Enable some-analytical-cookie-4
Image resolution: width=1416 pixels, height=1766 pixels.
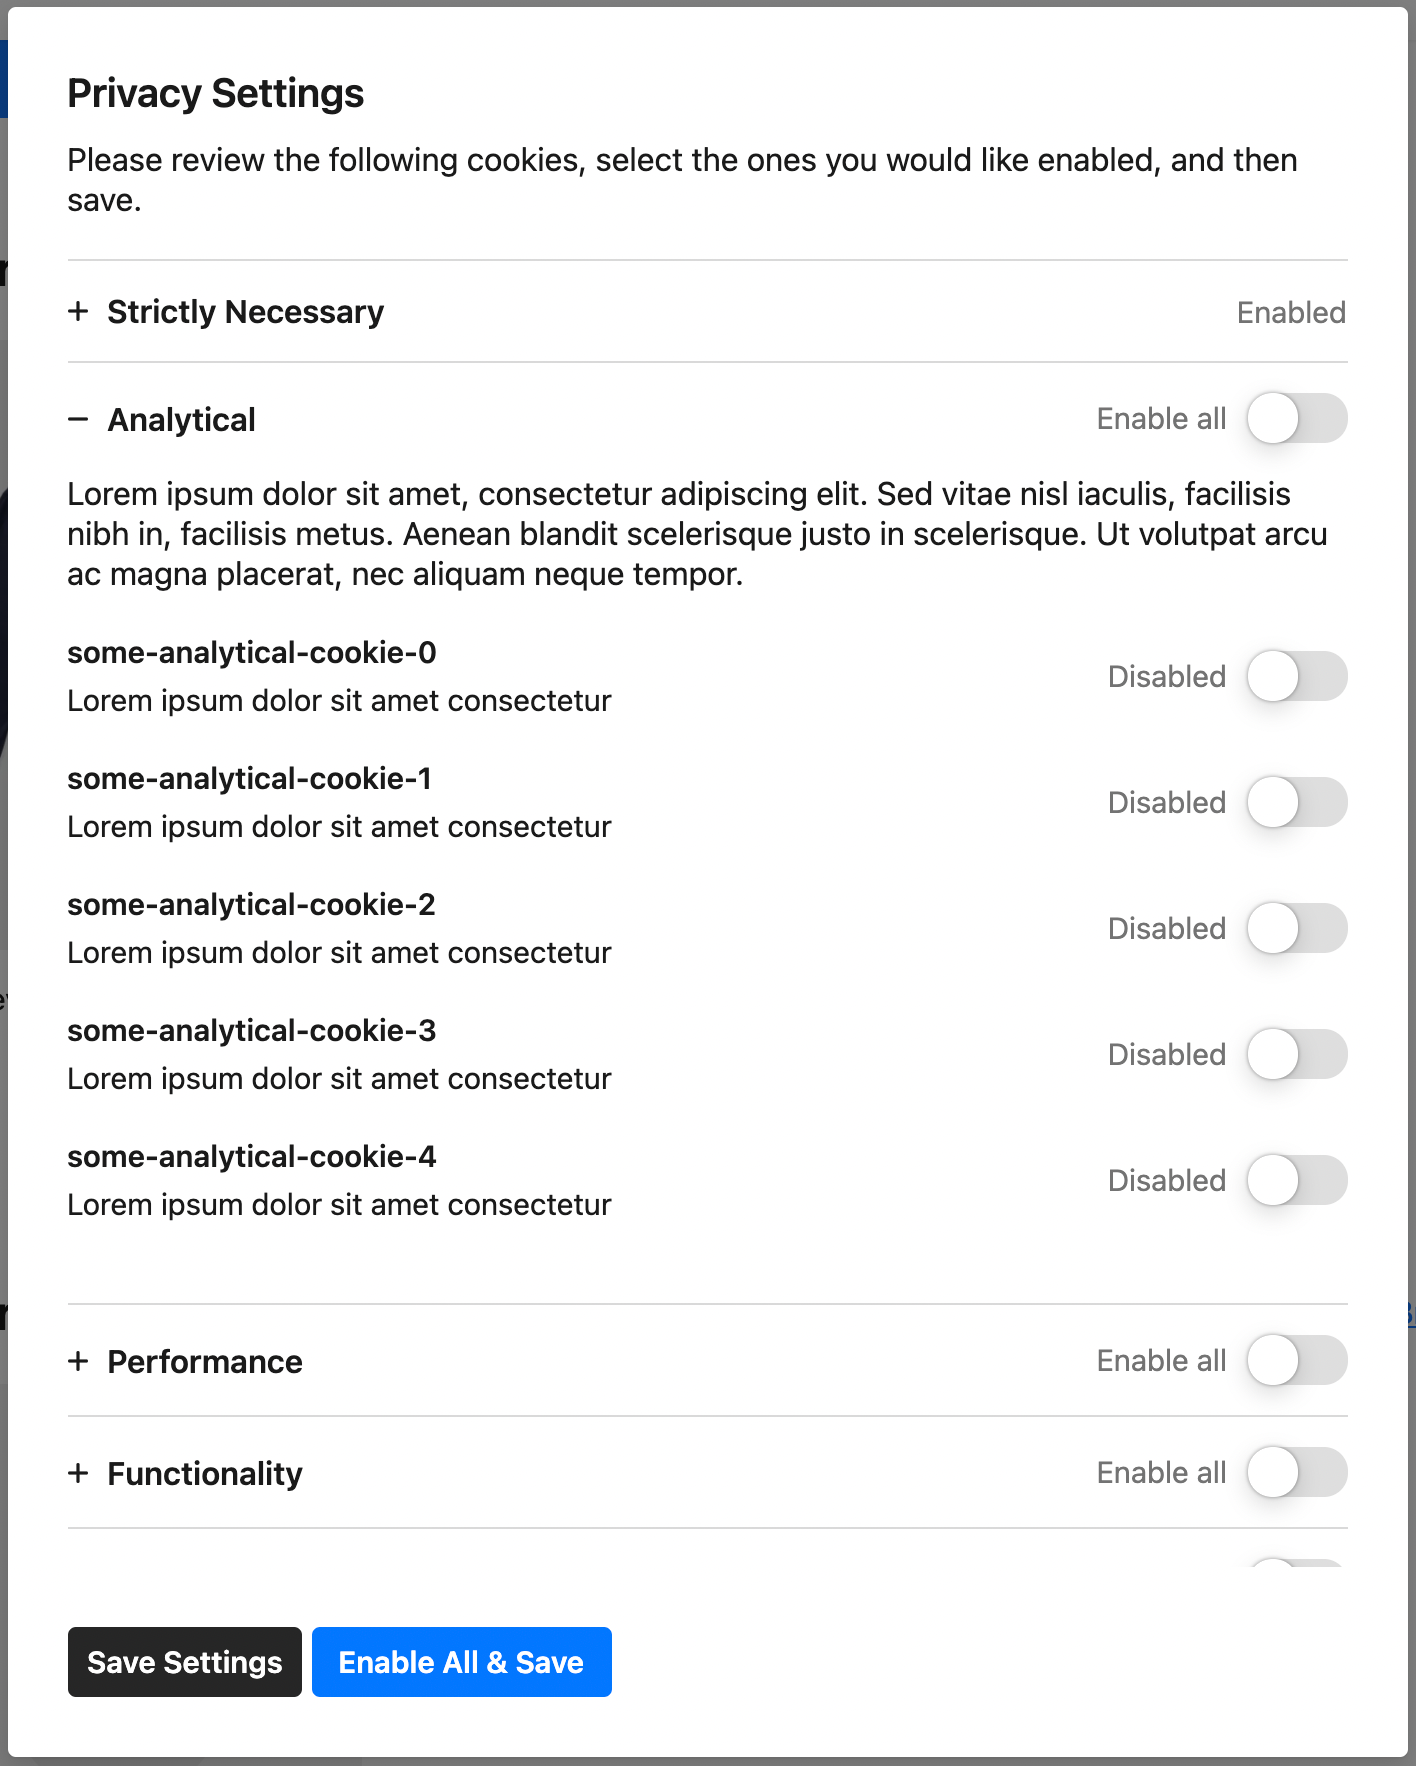click(x=1297, y=1180)
